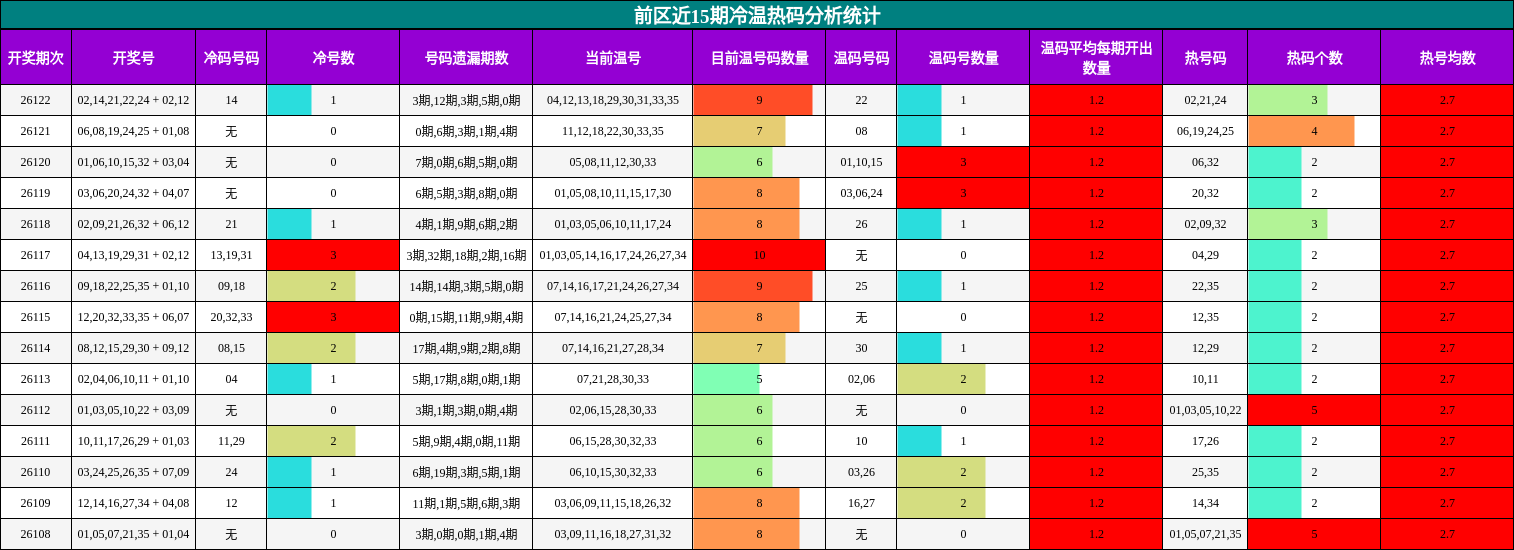Click issue number 26117
The width and height of the screenshot is (1514, 550).
coord(36,255)
